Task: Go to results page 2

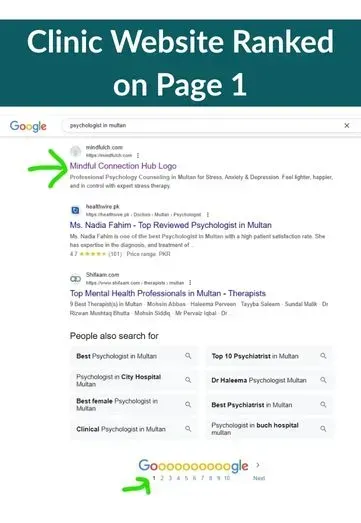Action: click(x=162, y=478)
